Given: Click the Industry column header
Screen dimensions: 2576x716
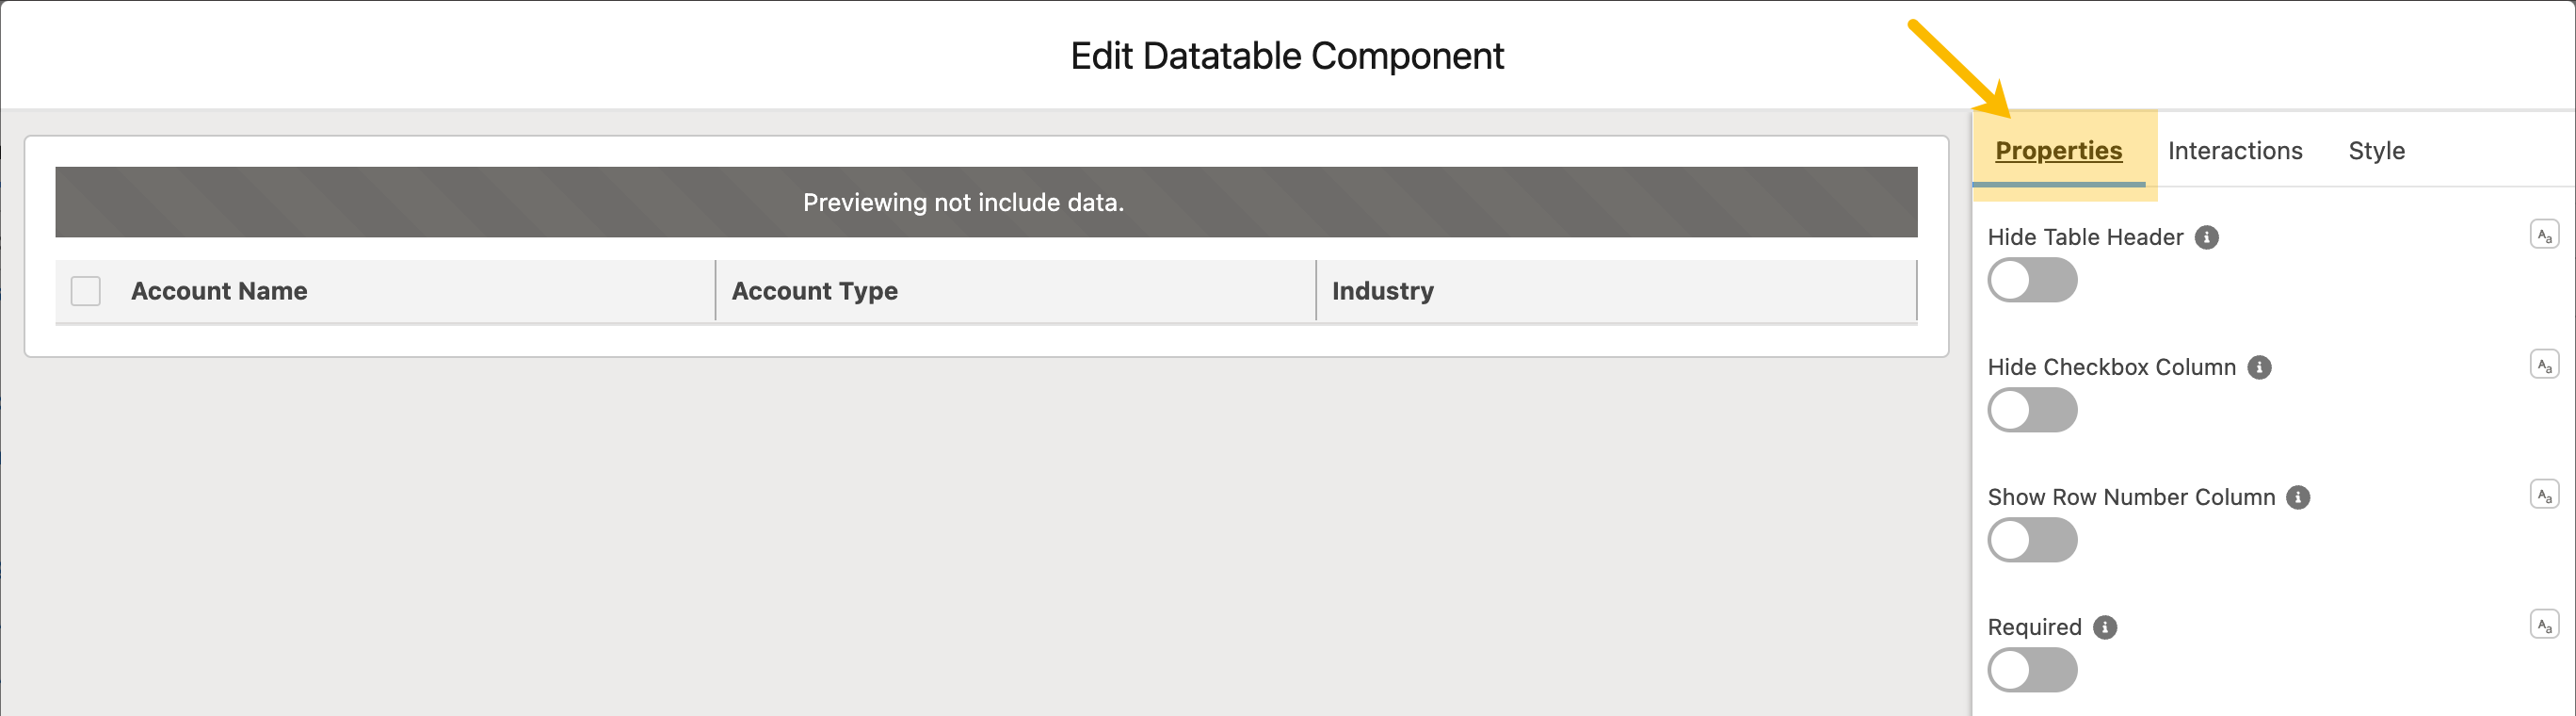Looking at the screenshot, I should point(1382,291).
